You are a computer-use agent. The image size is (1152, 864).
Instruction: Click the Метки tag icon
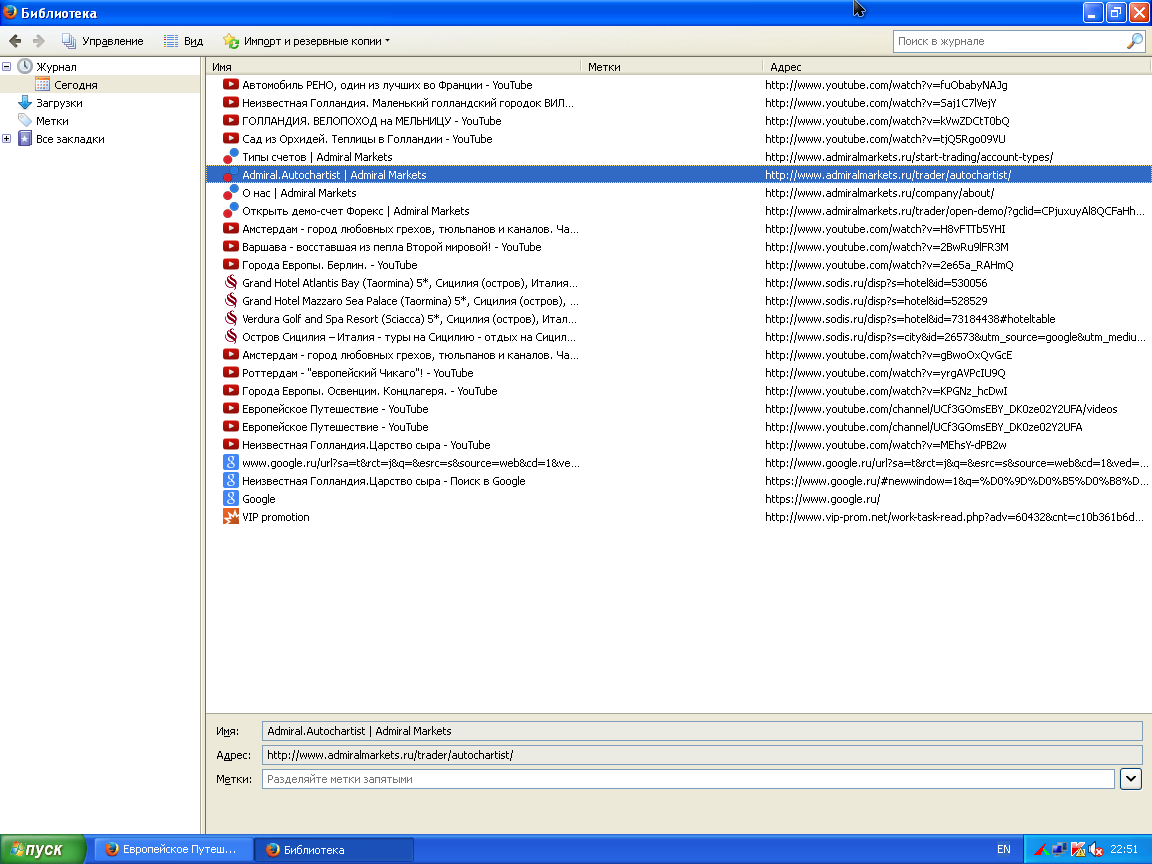click(x=25, y=120)
